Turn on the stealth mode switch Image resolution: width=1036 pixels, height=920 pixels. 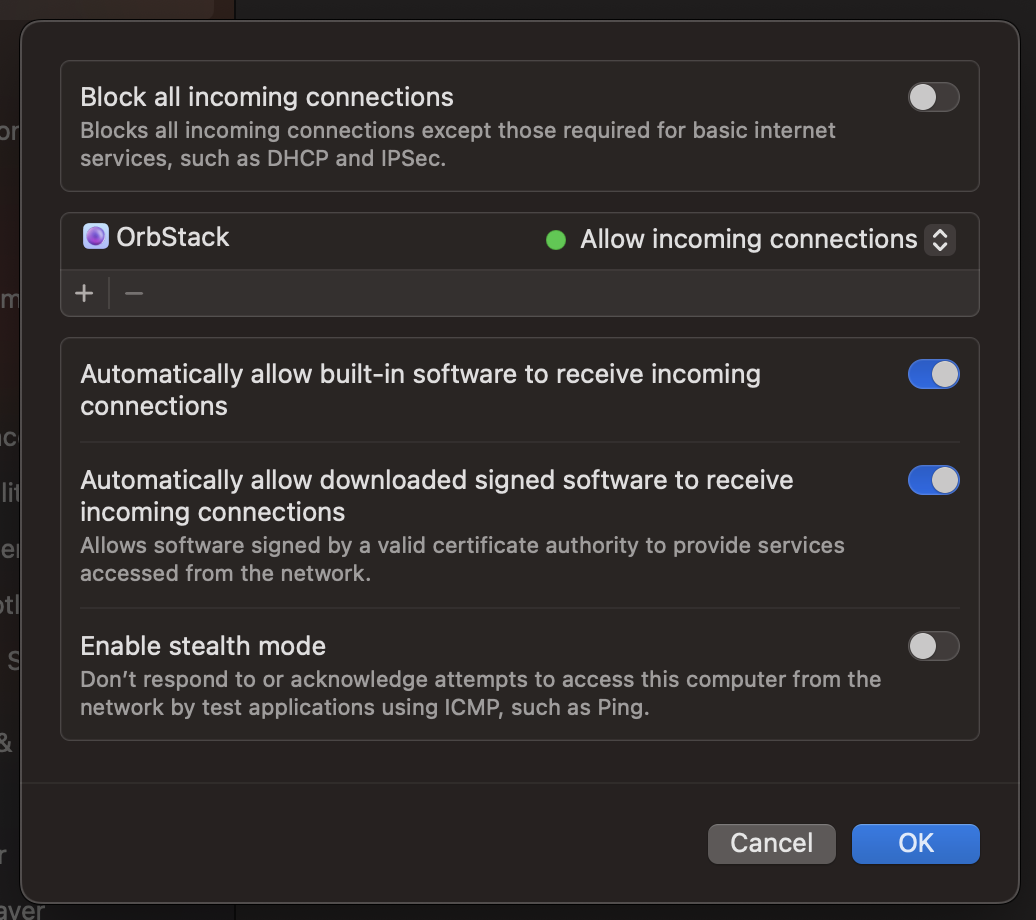click(x=933, y=646)
